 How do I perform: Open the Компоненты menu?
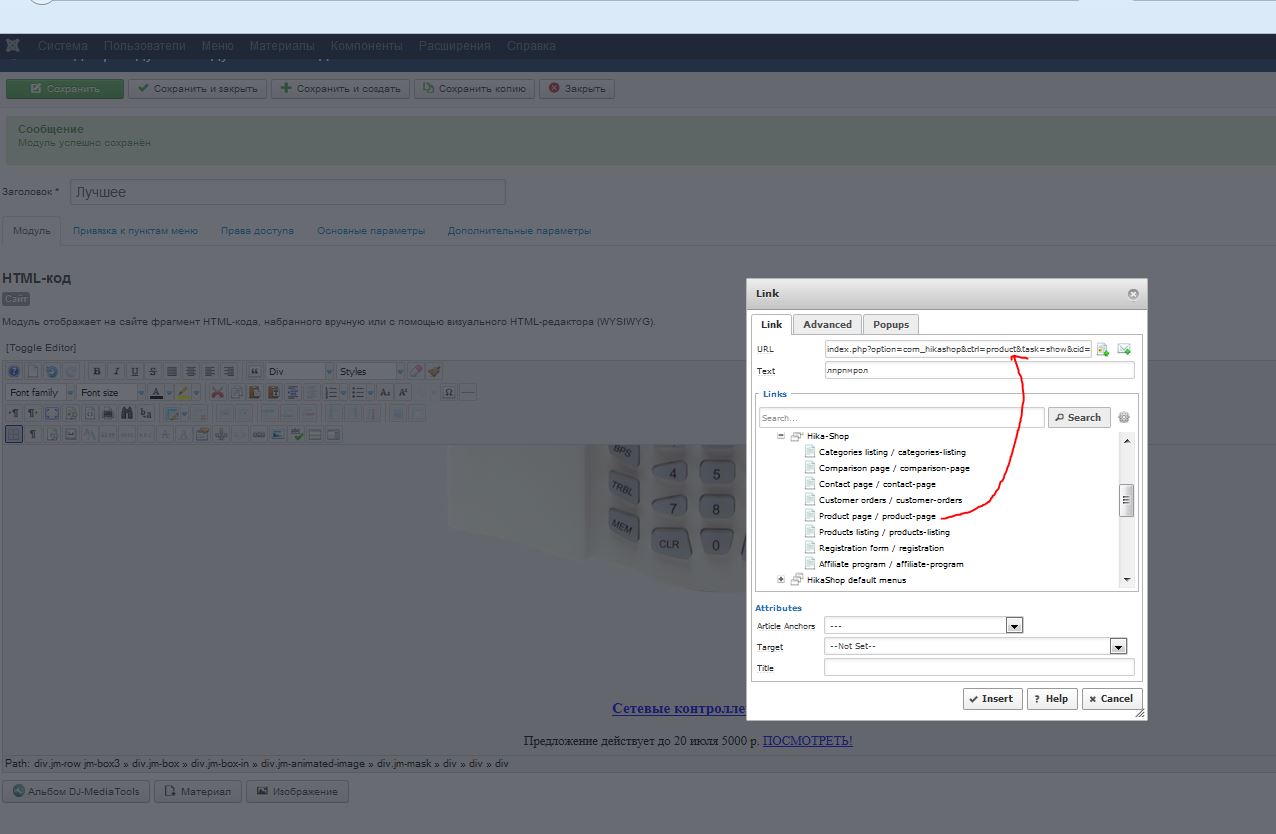[366, 46]
